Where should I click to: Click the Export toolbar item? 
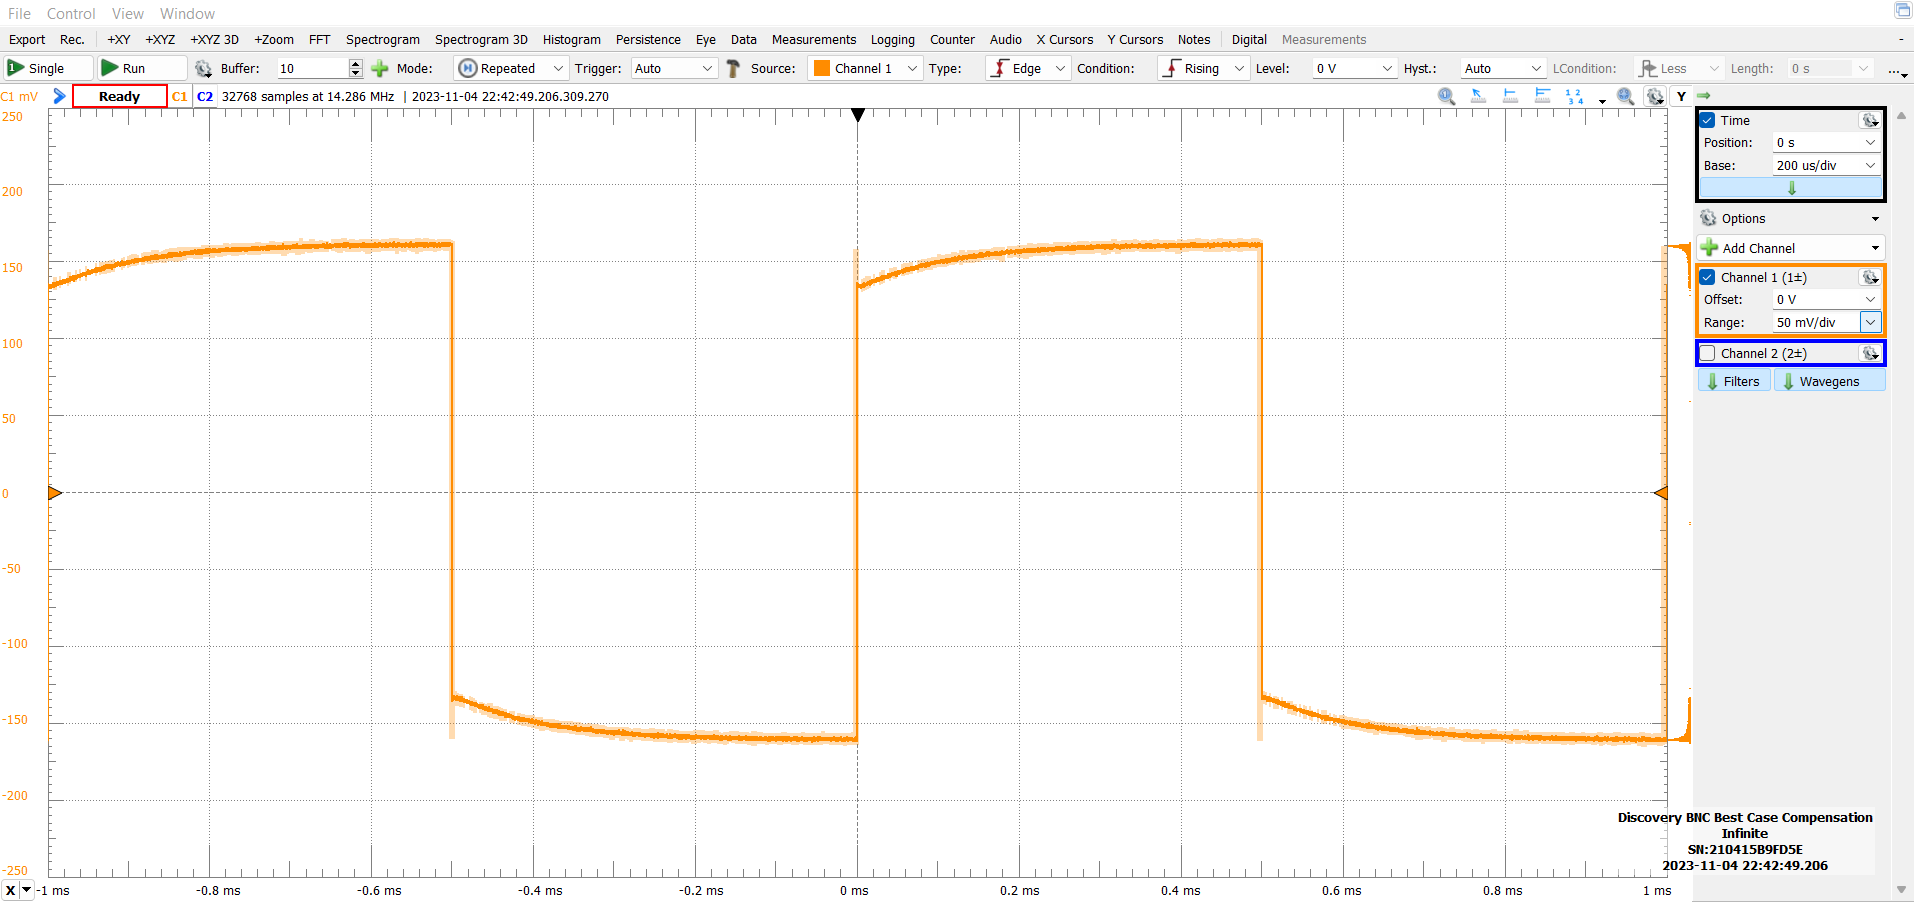point(27,39)
